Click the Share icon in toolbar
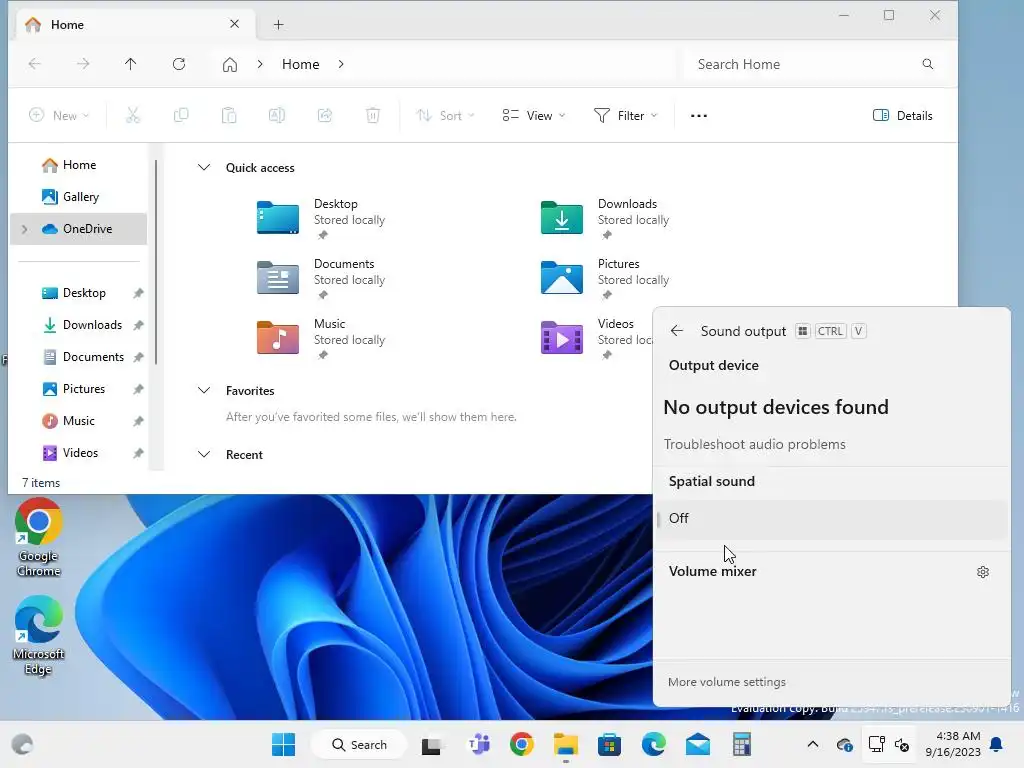The image size is (1024, 768). coord(325,116)
